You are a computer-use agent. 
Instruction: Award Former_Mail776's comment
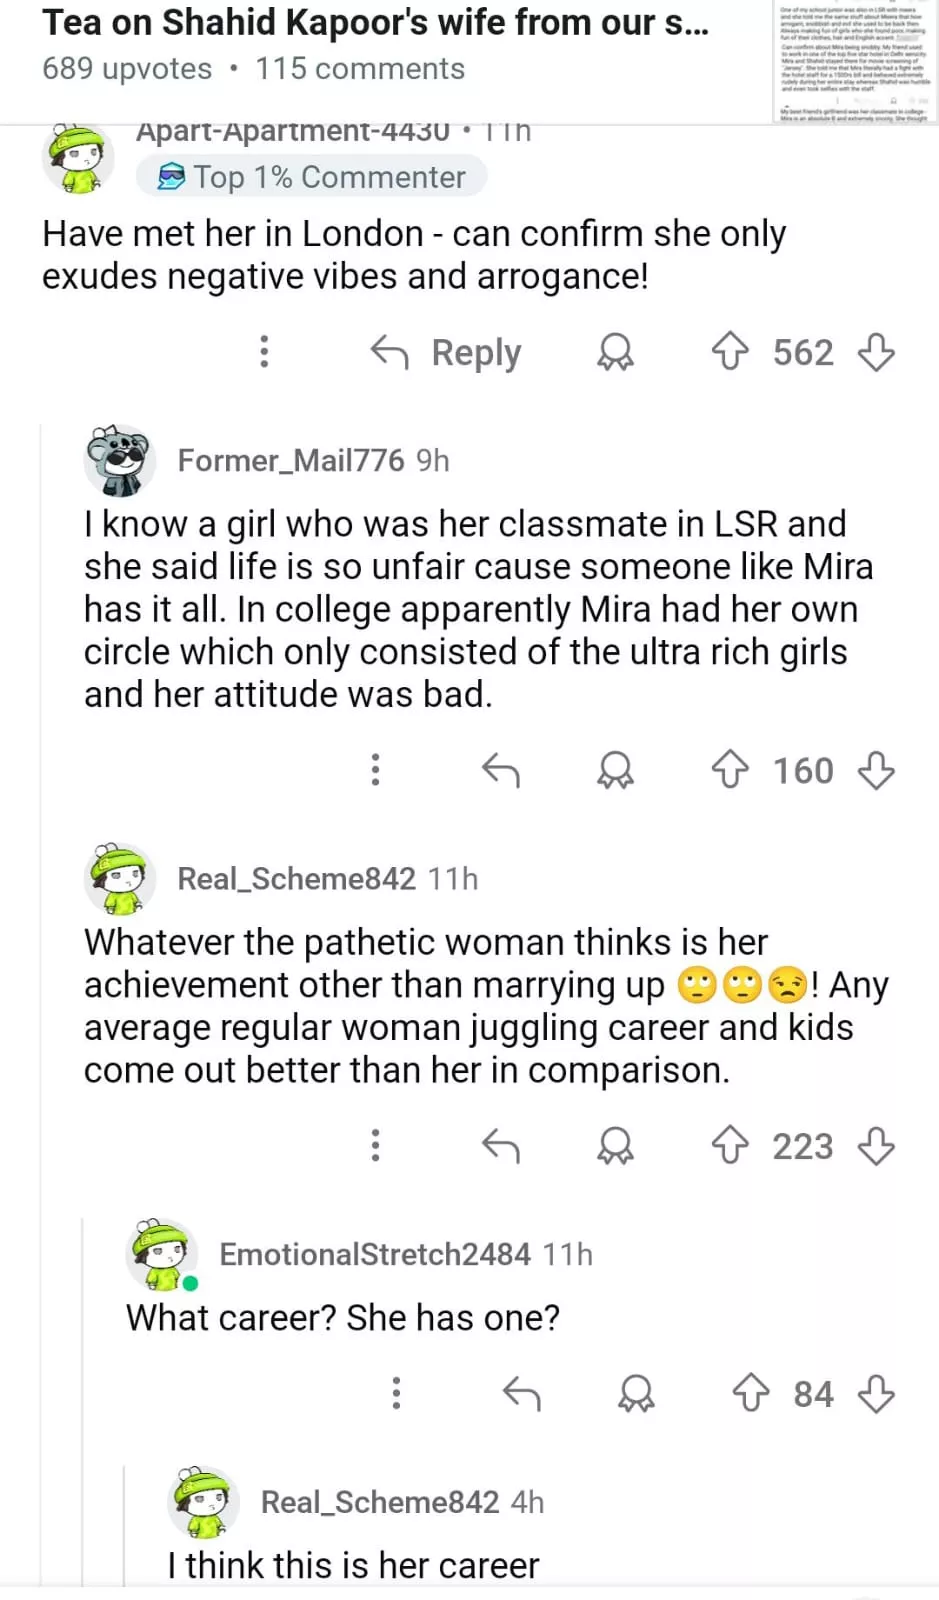pyautogui.click(x=615, y=770)
